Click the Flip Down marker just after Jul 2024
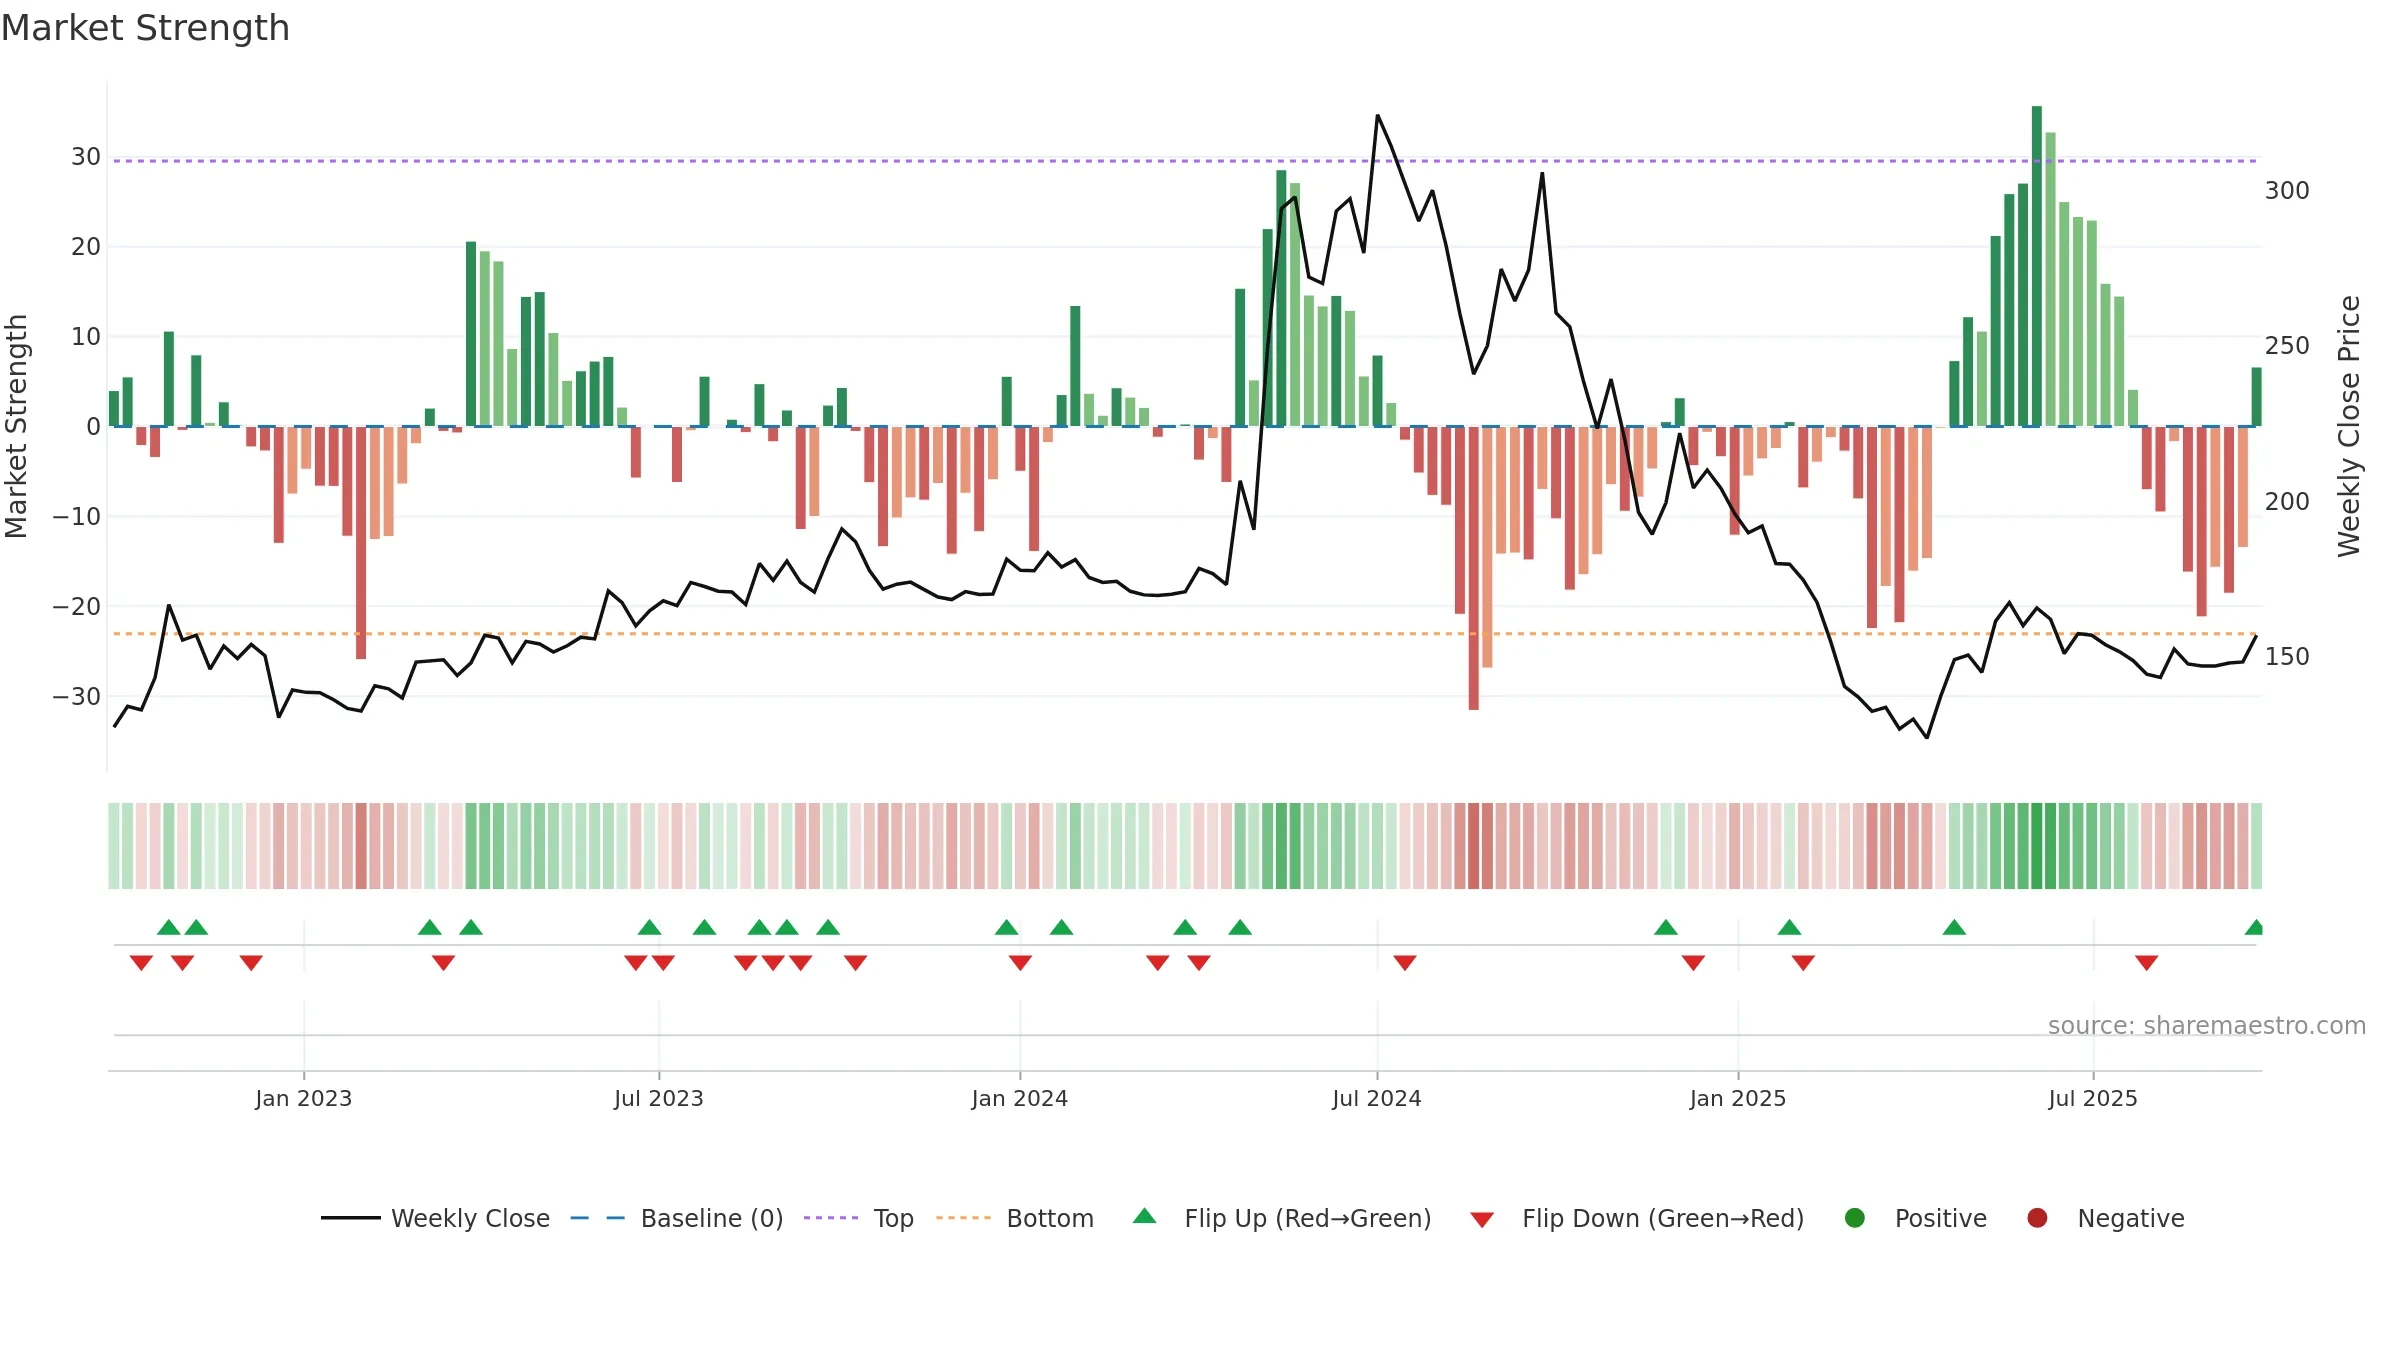This screenshot has height=1350, width=2400. tap(1405, 963)
